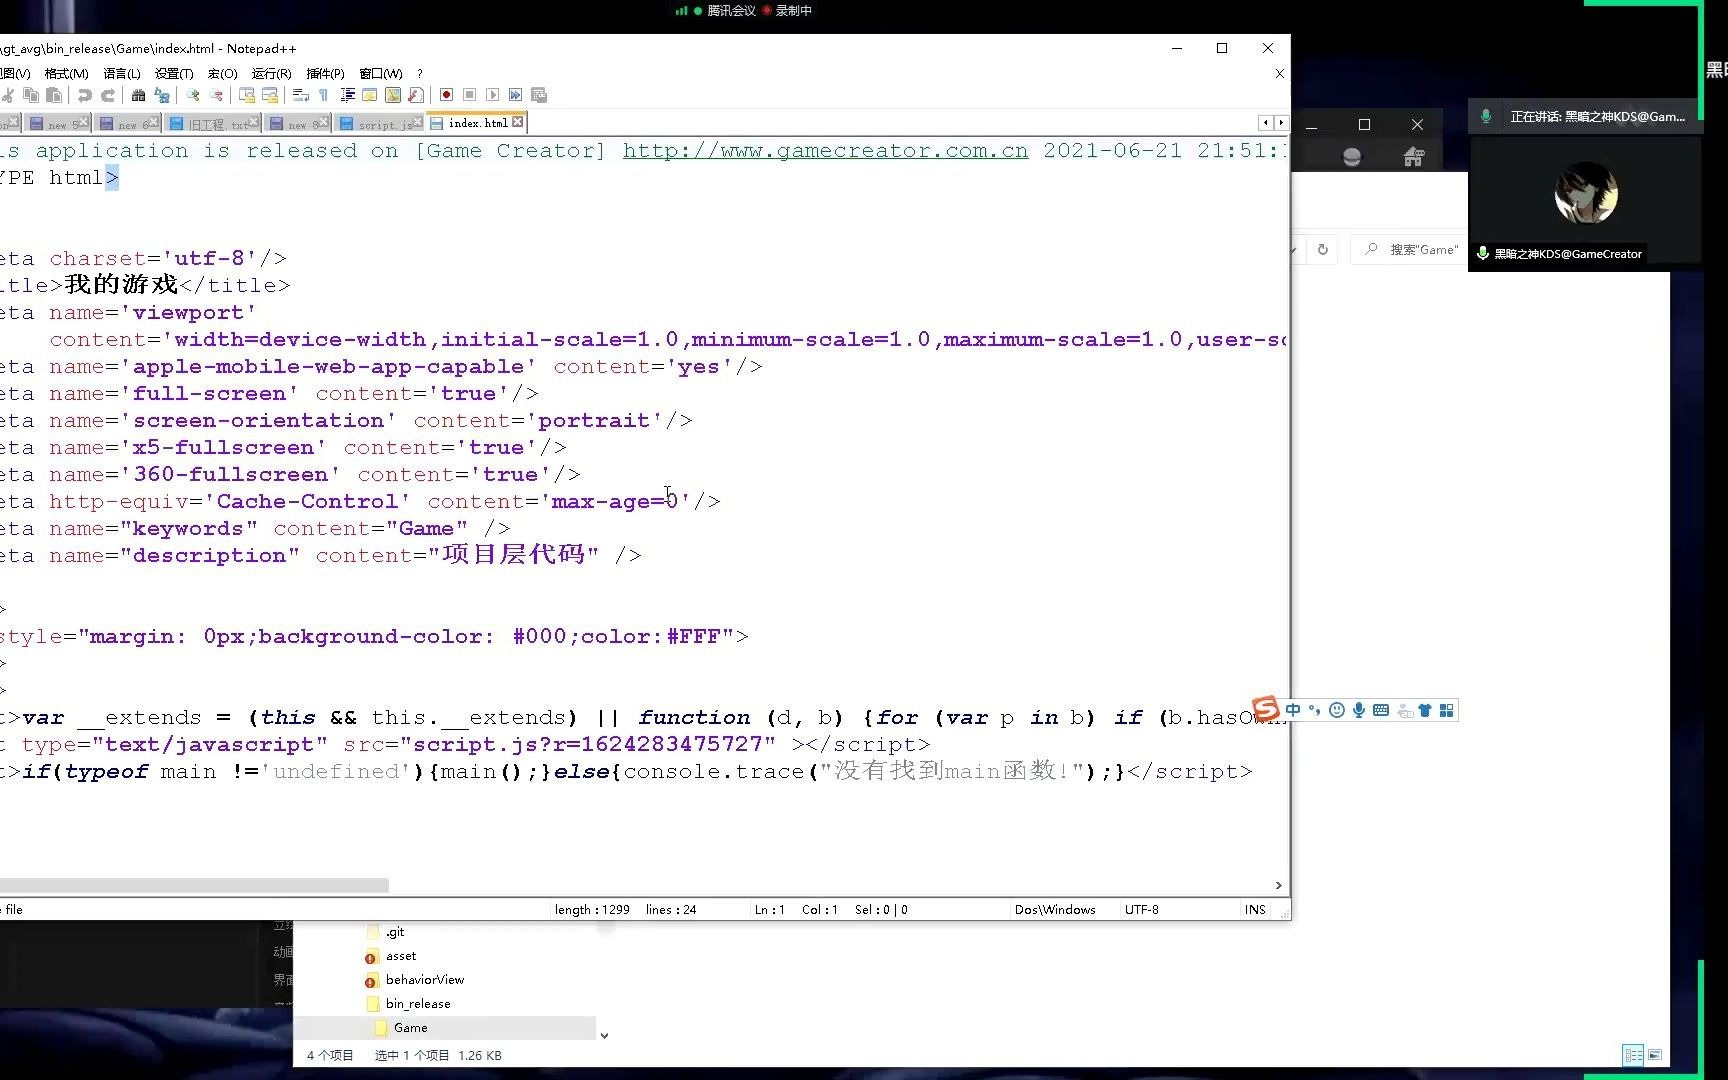Toggle Sogou Chinese/English mode 中 icon
This screenshot has height=1080, width=1728.
(x=1293, y=710)
